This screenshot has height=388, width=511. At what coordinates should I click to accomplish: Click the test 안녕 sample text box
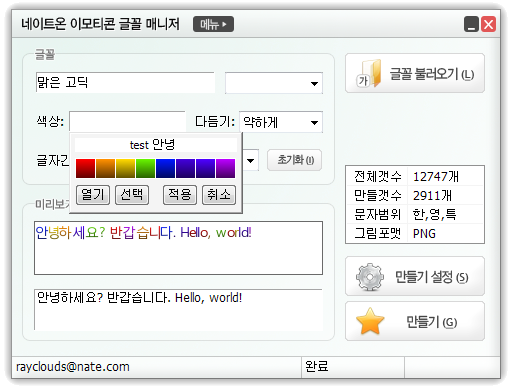pos(156,145)
